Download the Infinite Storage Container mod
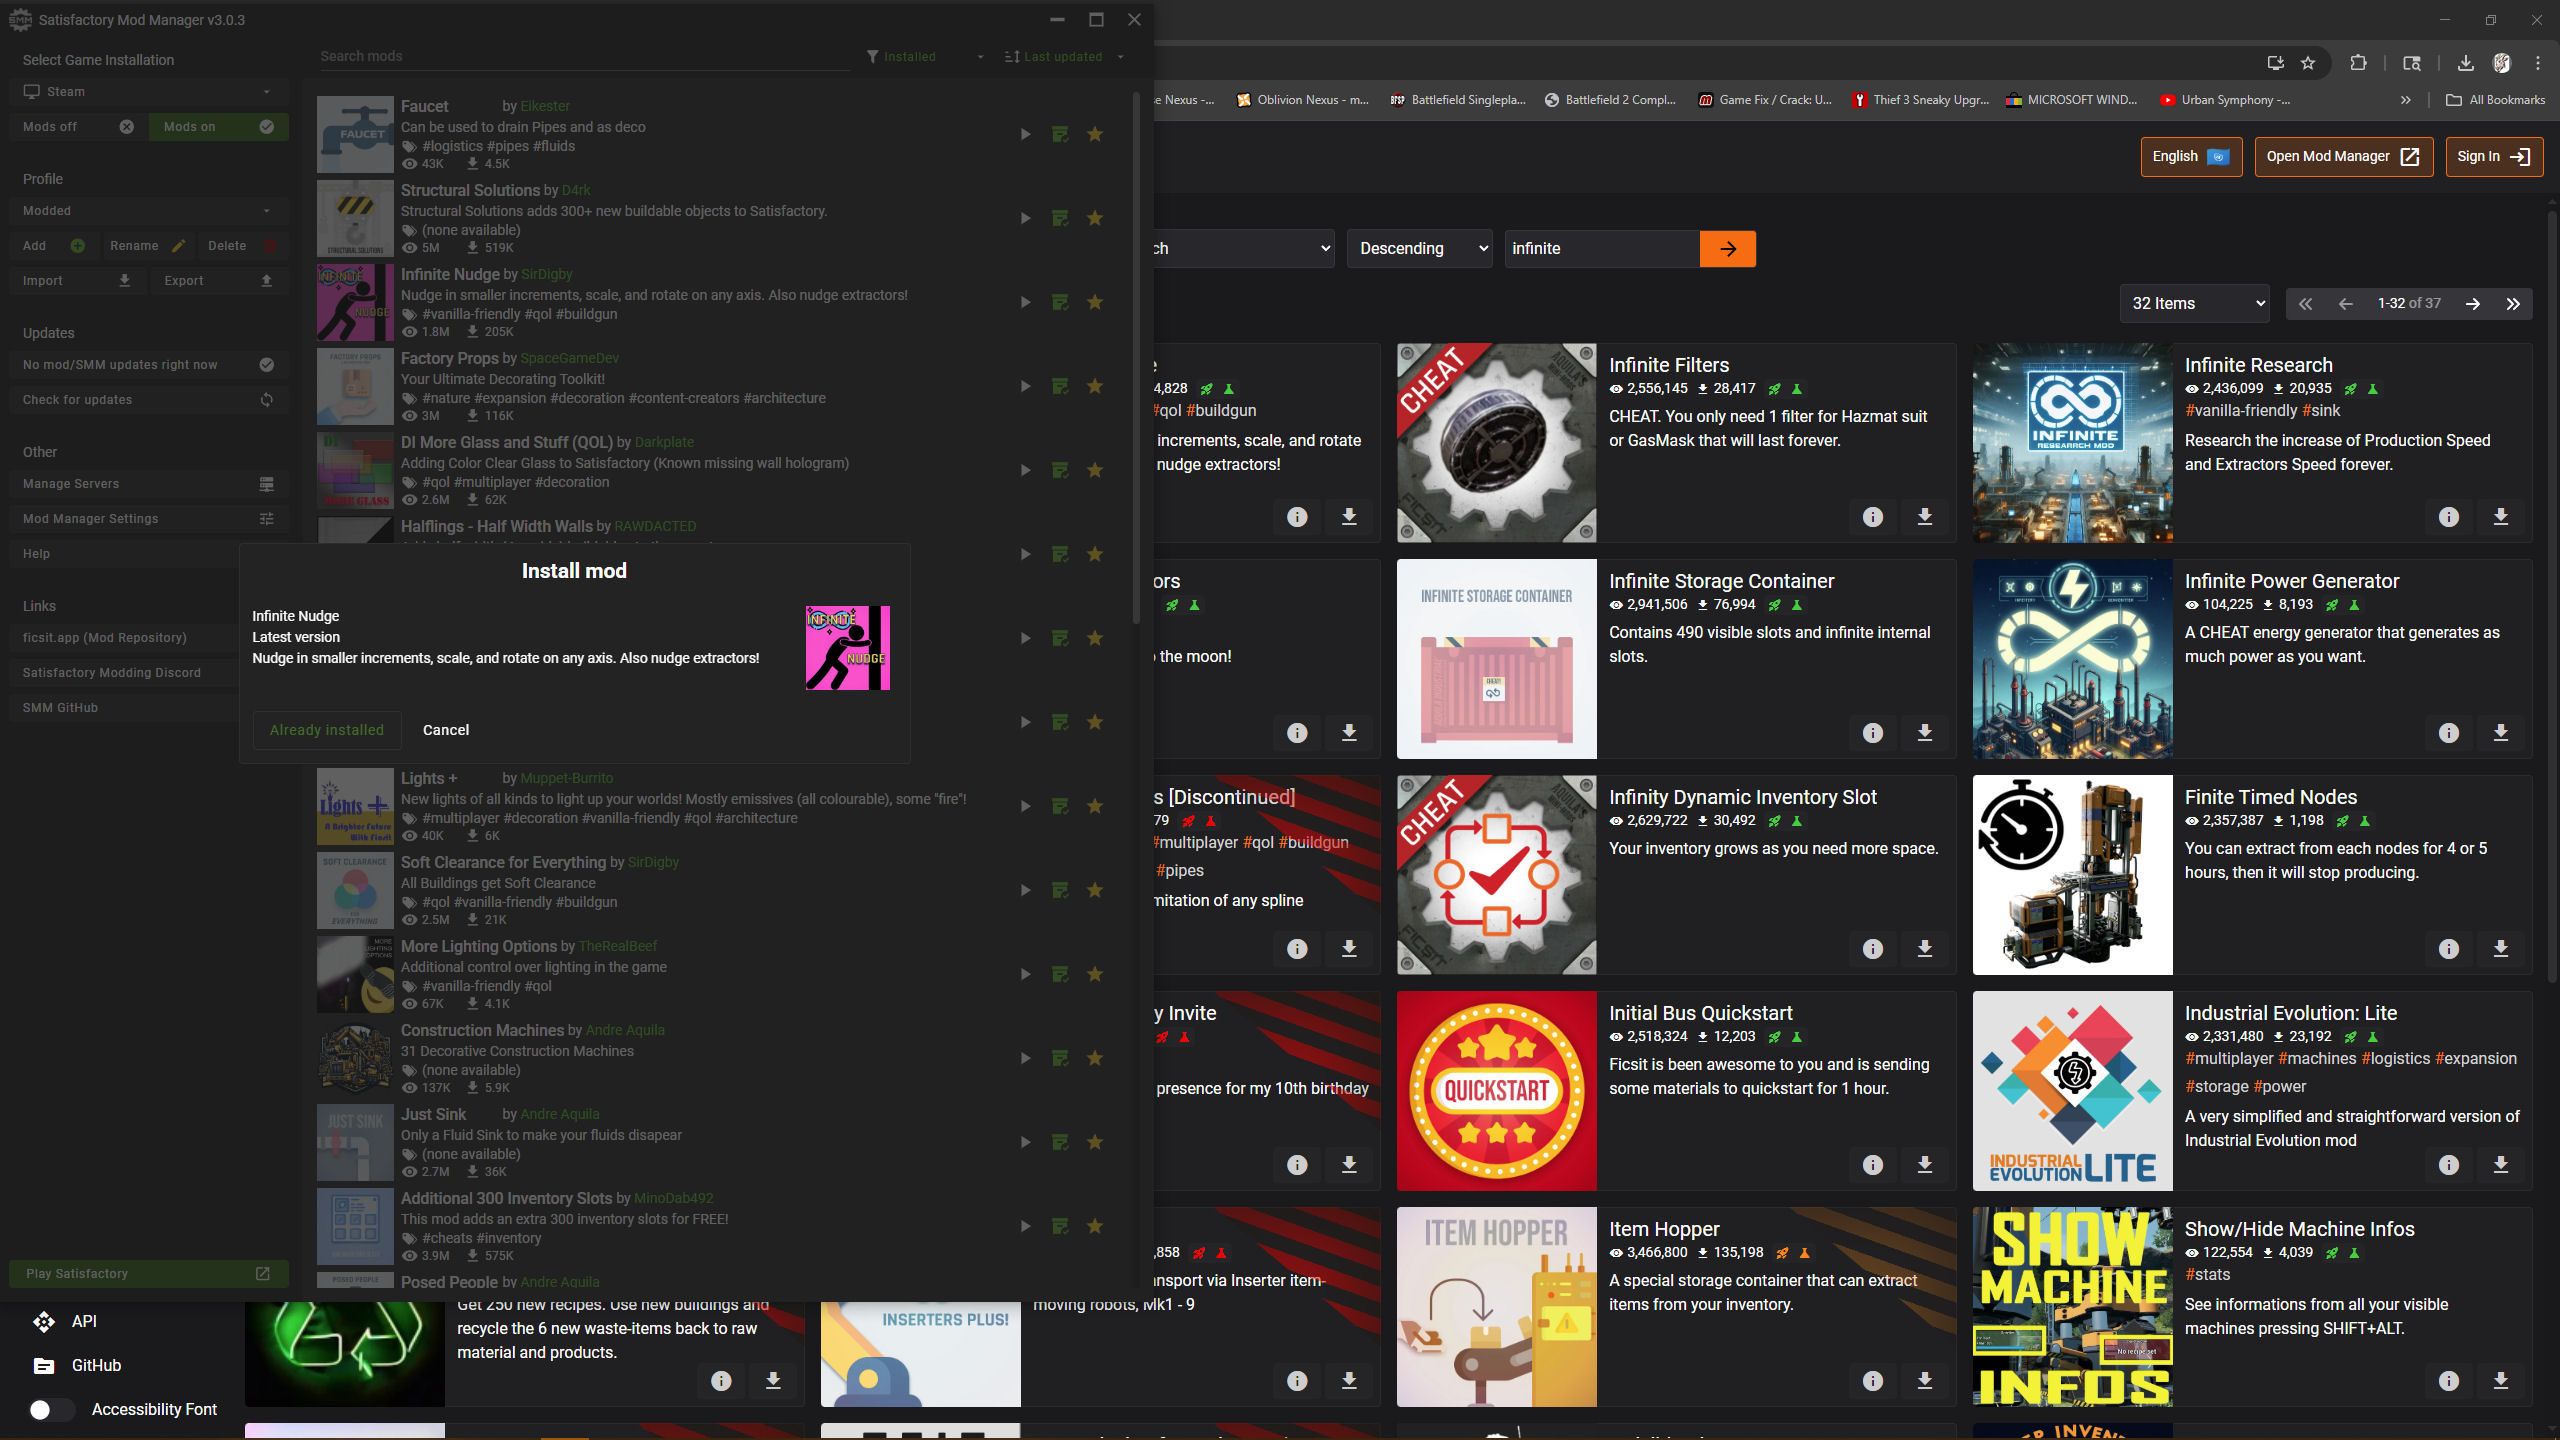This screenshot has height=1440, width=2560. [x=1925, y=733]
